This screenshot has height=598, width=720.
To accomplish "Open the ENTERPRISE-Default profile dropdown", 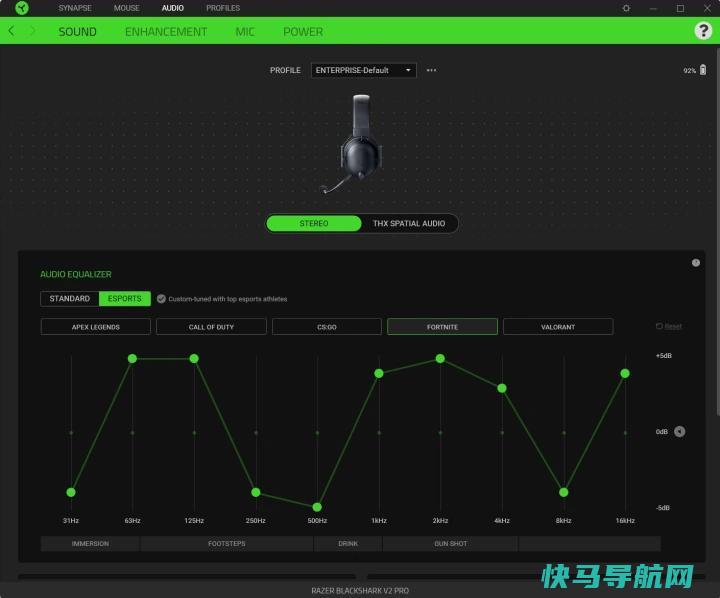I will (x=364, y=70).
